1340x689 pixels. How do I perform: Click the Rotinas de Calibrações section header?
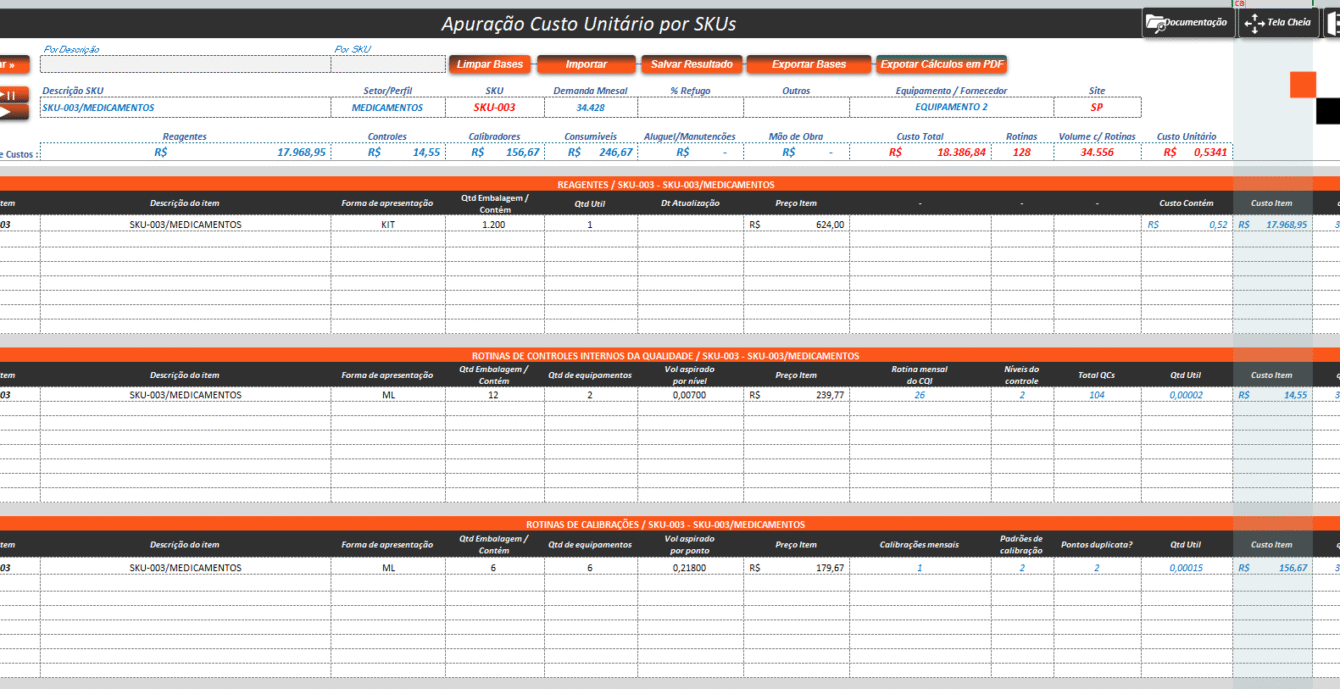point(665,524)
